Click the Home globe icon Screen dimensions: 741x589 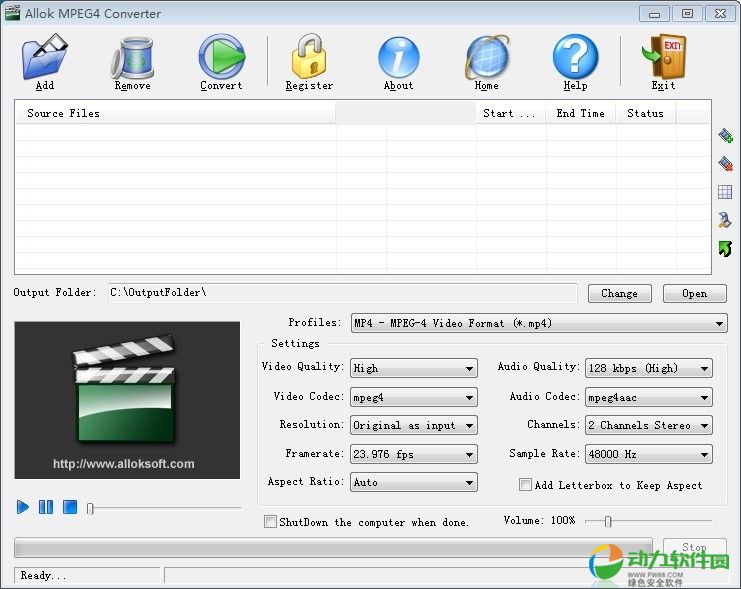click(486, 59)
